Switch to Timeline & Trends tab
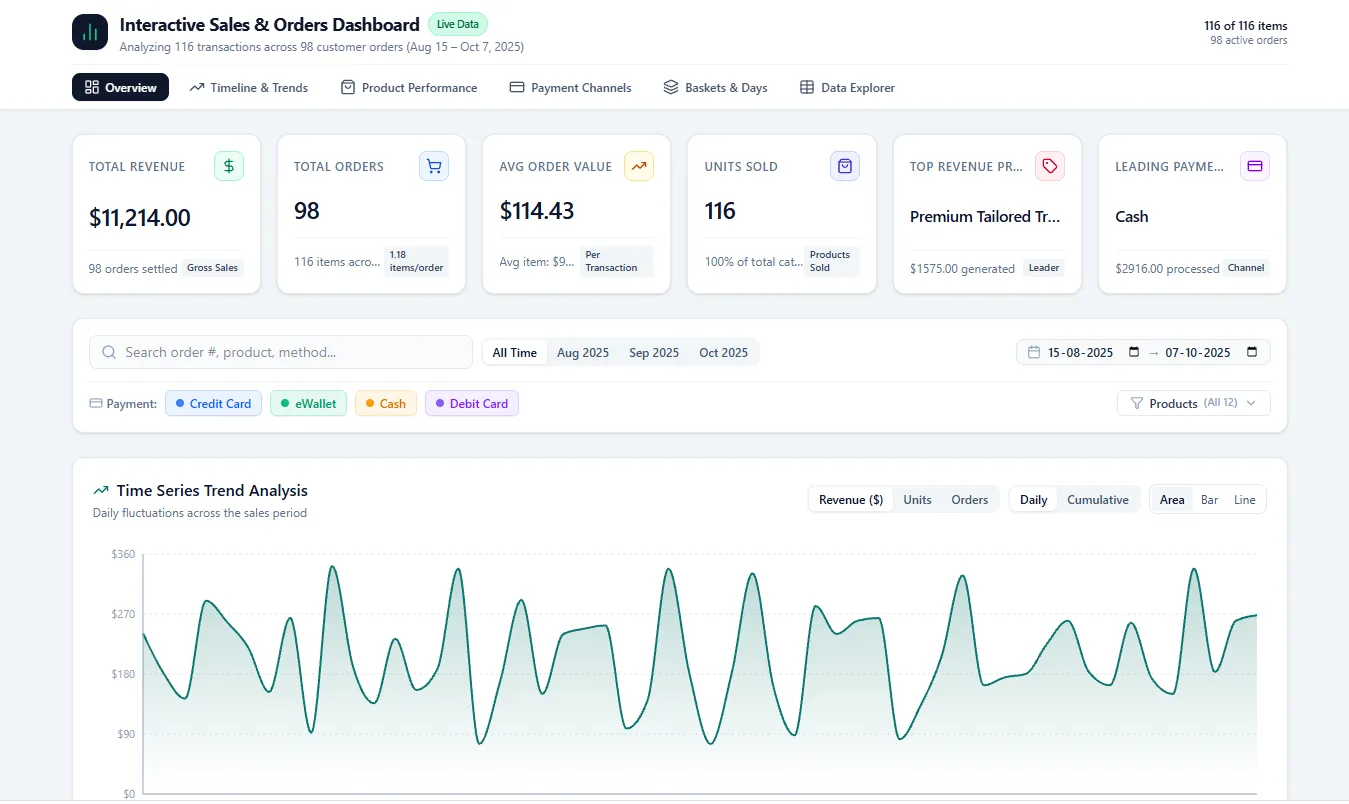 [249, 87]
